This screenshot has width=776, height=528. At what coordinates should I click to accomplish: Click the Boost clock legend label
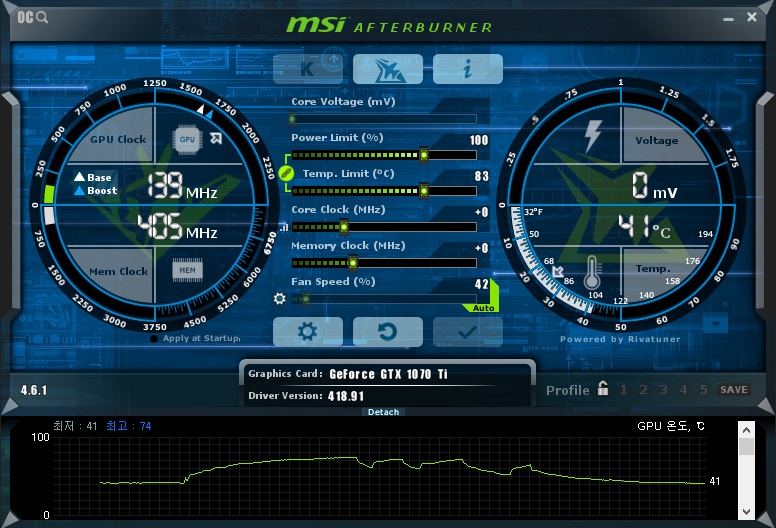(x=96, y=191)
